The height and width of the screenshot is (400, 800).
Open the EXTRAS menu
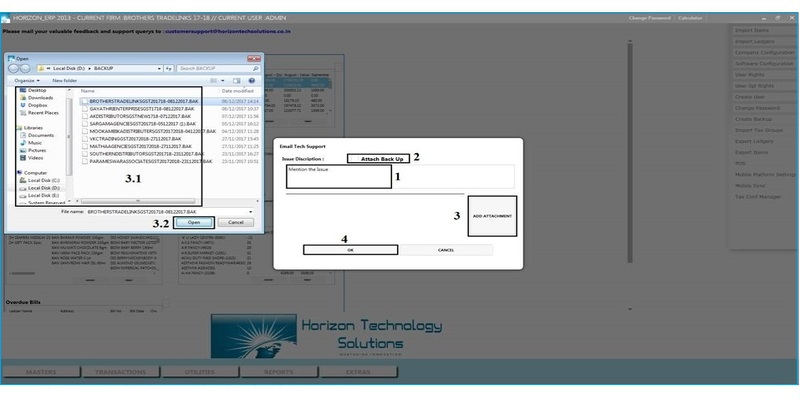(x=358, y=372)
